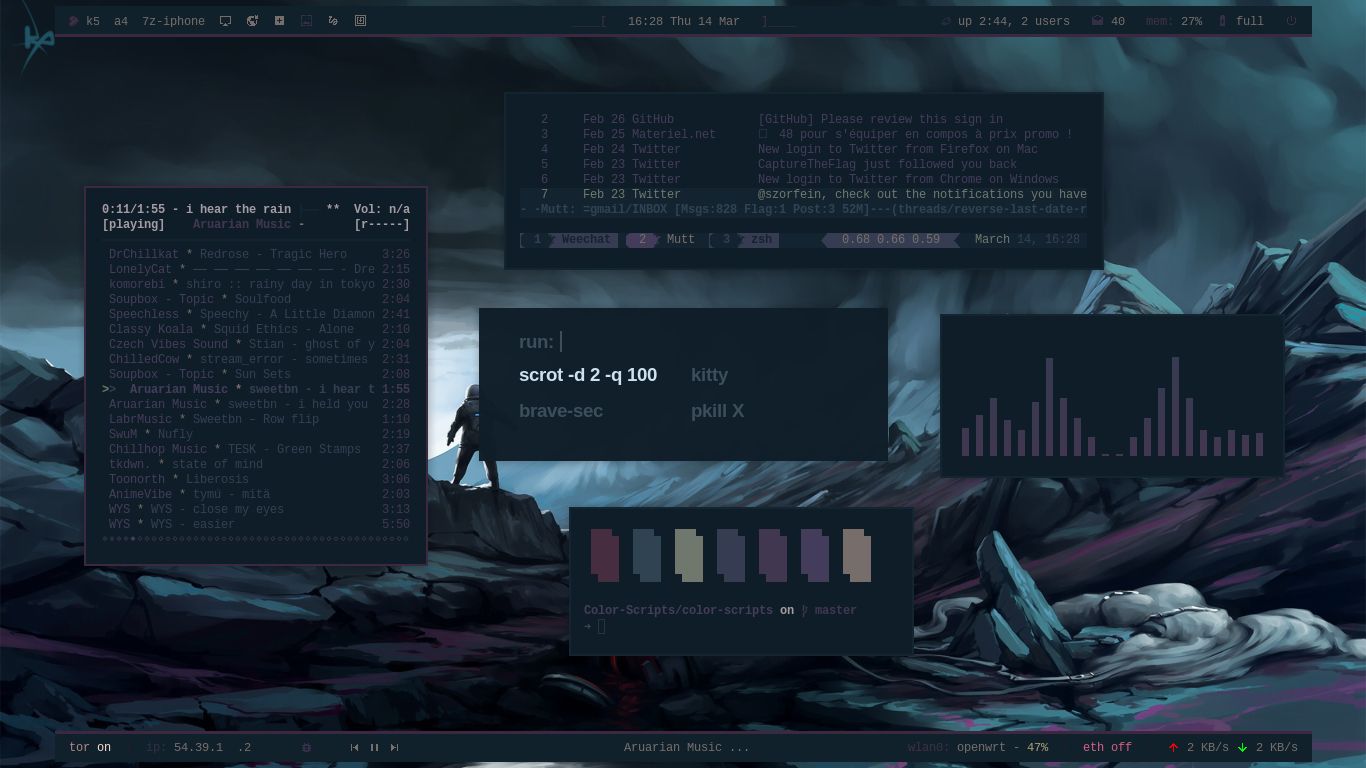Click the battery icon in the top bar

1222,21
